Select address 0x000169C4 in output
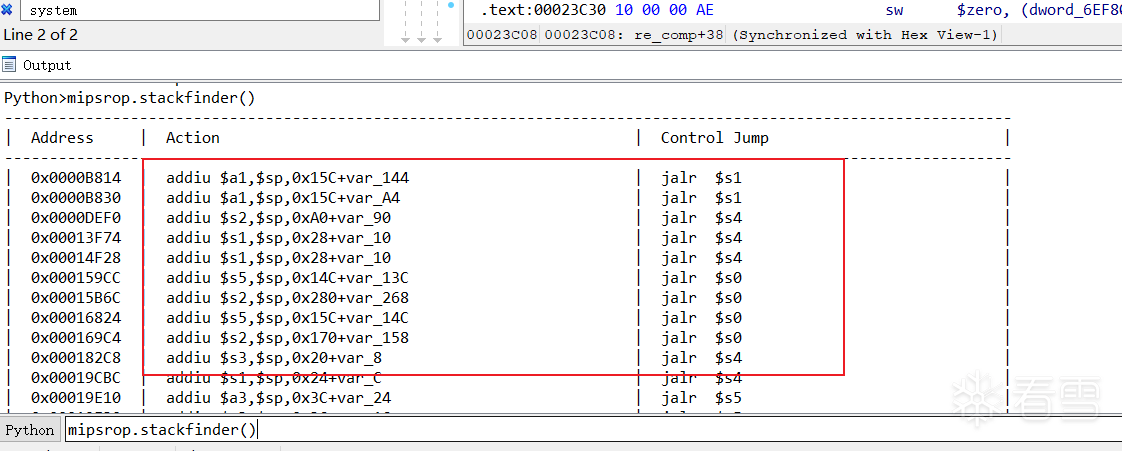The image size is (1122, 451). pos(76,338)
